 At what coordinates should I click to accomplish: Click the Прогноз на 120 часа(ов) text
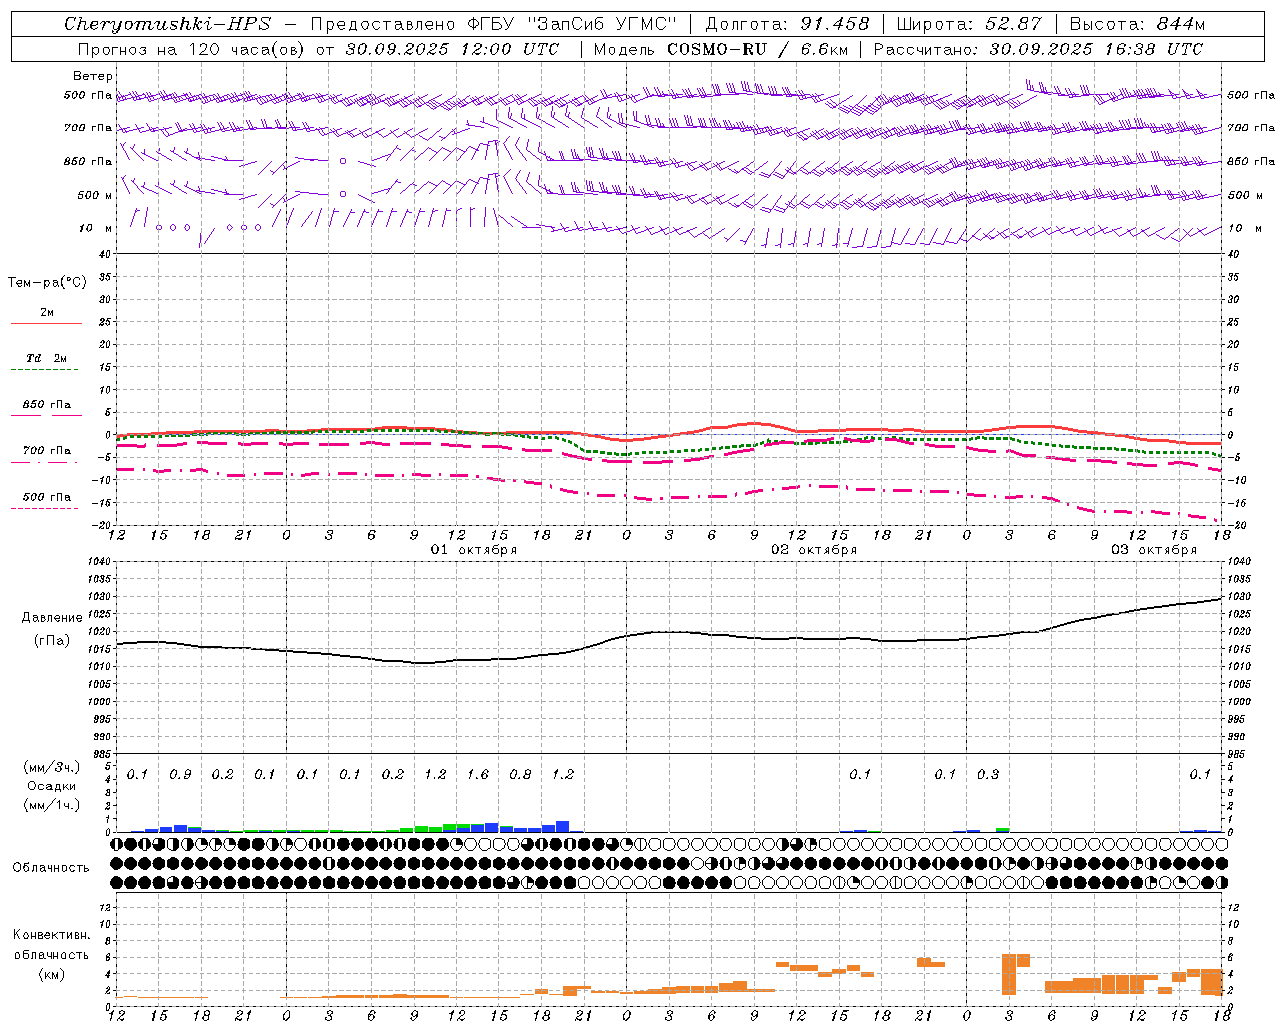pos(190,49)
